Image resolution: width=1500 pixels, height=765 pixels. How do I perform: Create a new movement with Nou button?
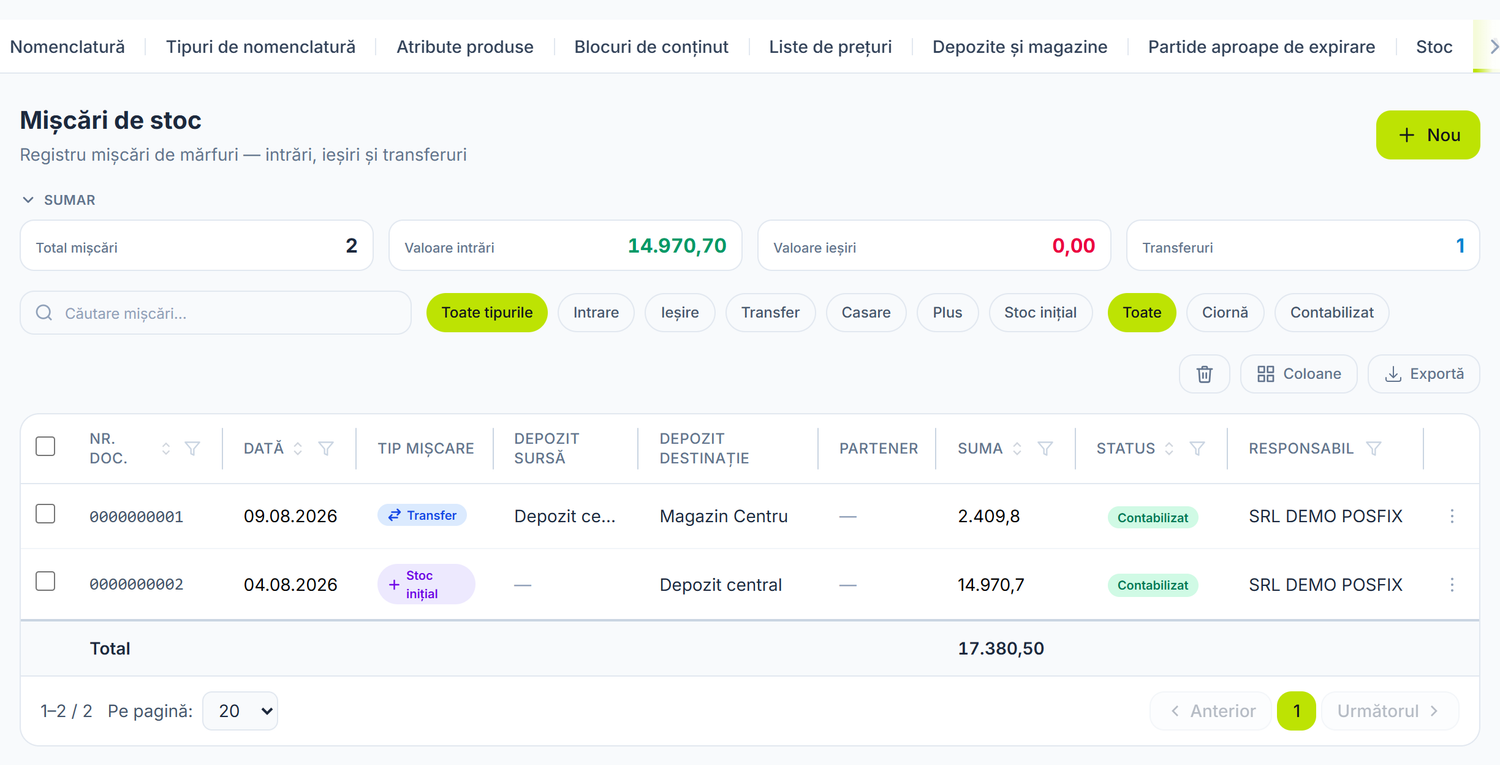click(x=1428, y=135)
